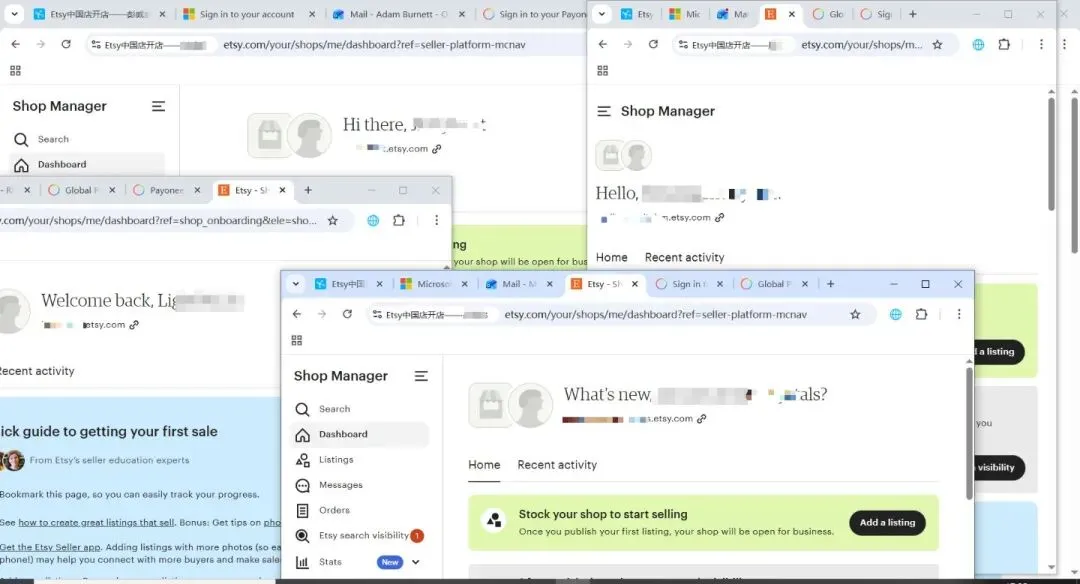Select the Home tab in front window
The height and width of the screenshot is (584, 1080).
(x=484, y=465)
